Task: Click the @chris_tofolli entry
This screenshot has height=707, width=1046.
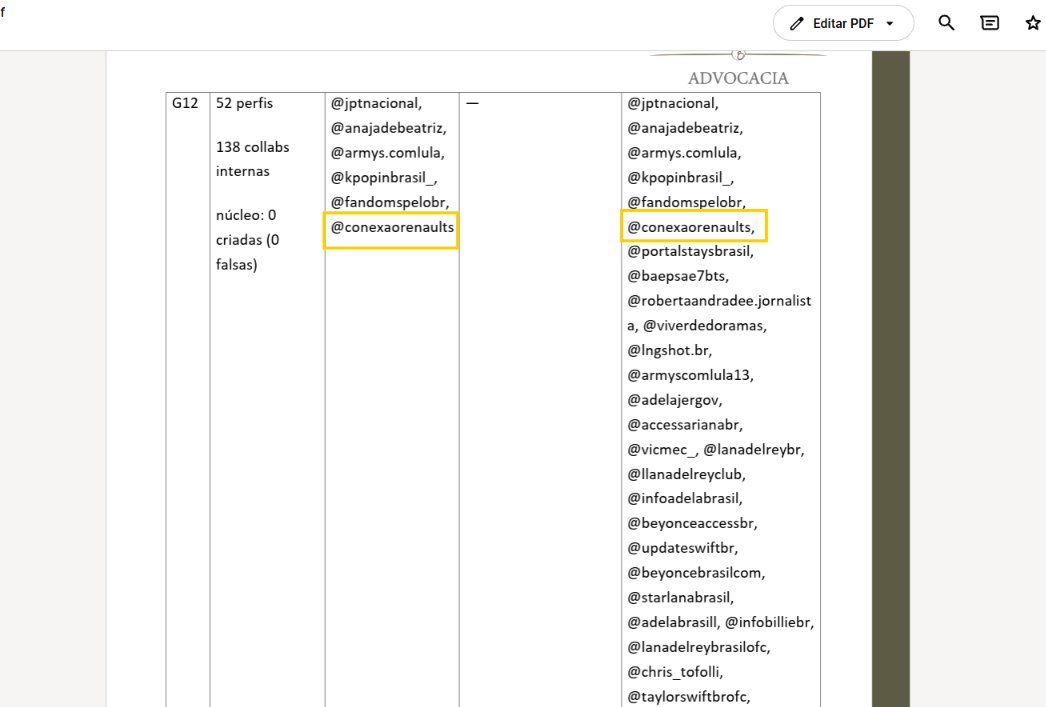Action: pyautogui.click(x=675, y=671)
